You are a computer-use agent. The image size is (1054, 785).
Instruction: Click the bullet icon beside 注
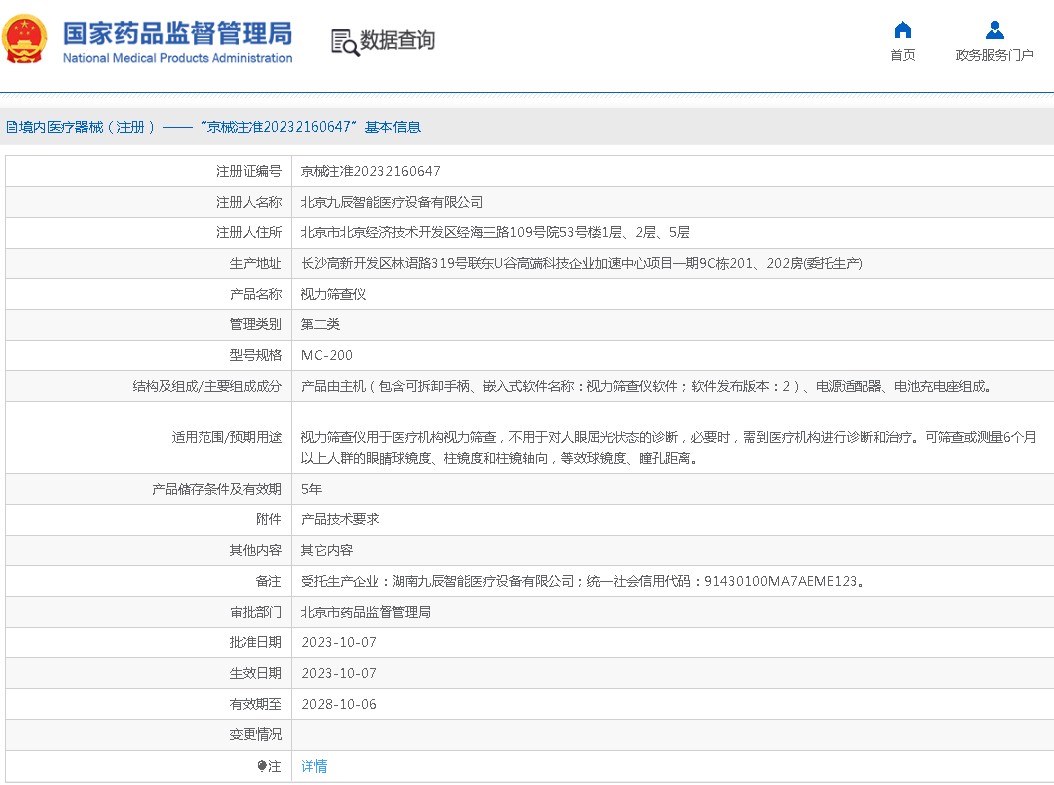point(261,766)
